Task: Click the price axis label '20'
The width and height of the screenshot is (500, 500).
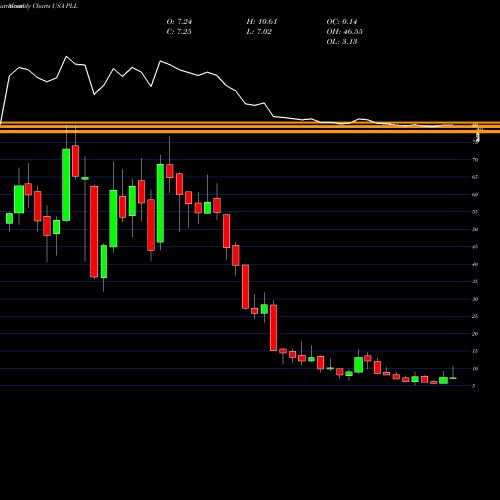Action: [475, 334]
